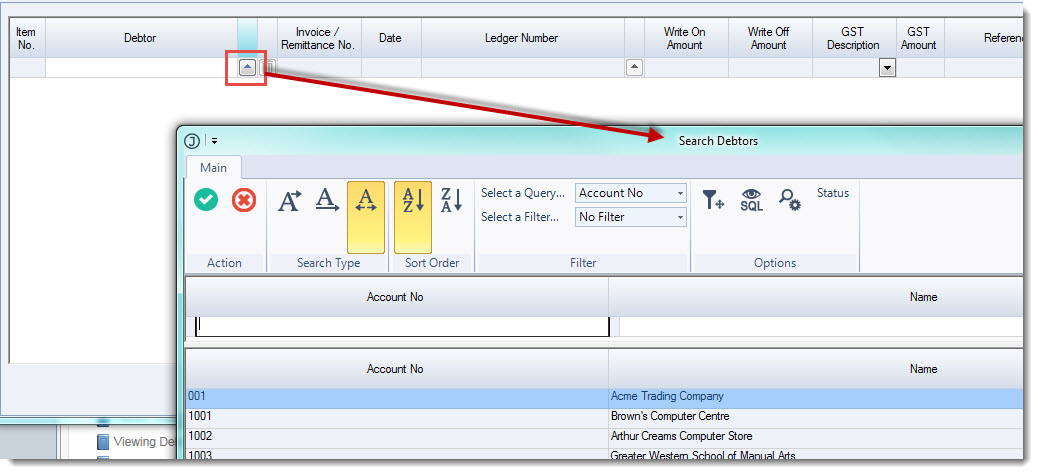The height and width of the screenshot is (474, 1038).
Task: Open the Select a Filter combo box
Action: click(631, 217)
